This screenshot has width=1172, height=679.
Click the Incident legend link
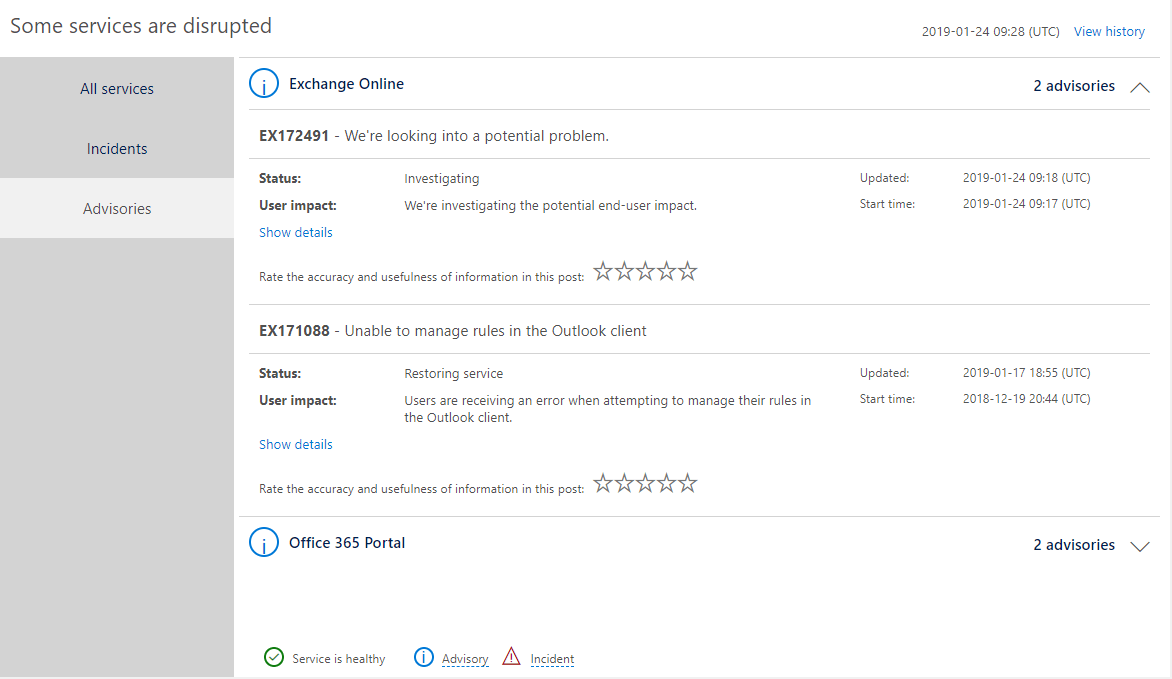click(x=552, y=659)
